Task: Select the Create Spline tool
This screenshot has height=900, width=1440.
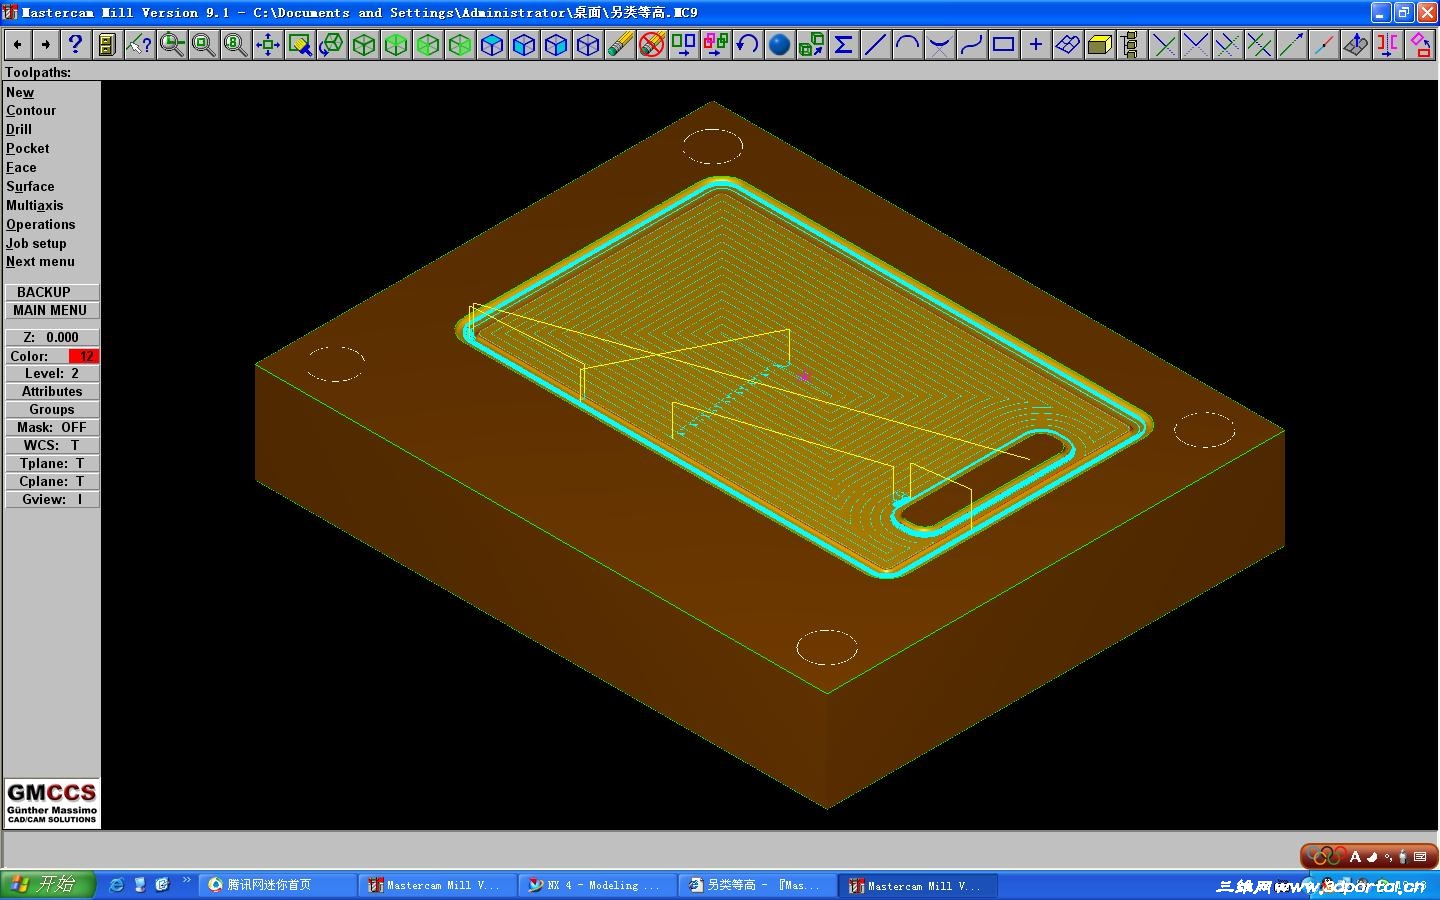Action: pyautogui.click(x=971, y=44)
